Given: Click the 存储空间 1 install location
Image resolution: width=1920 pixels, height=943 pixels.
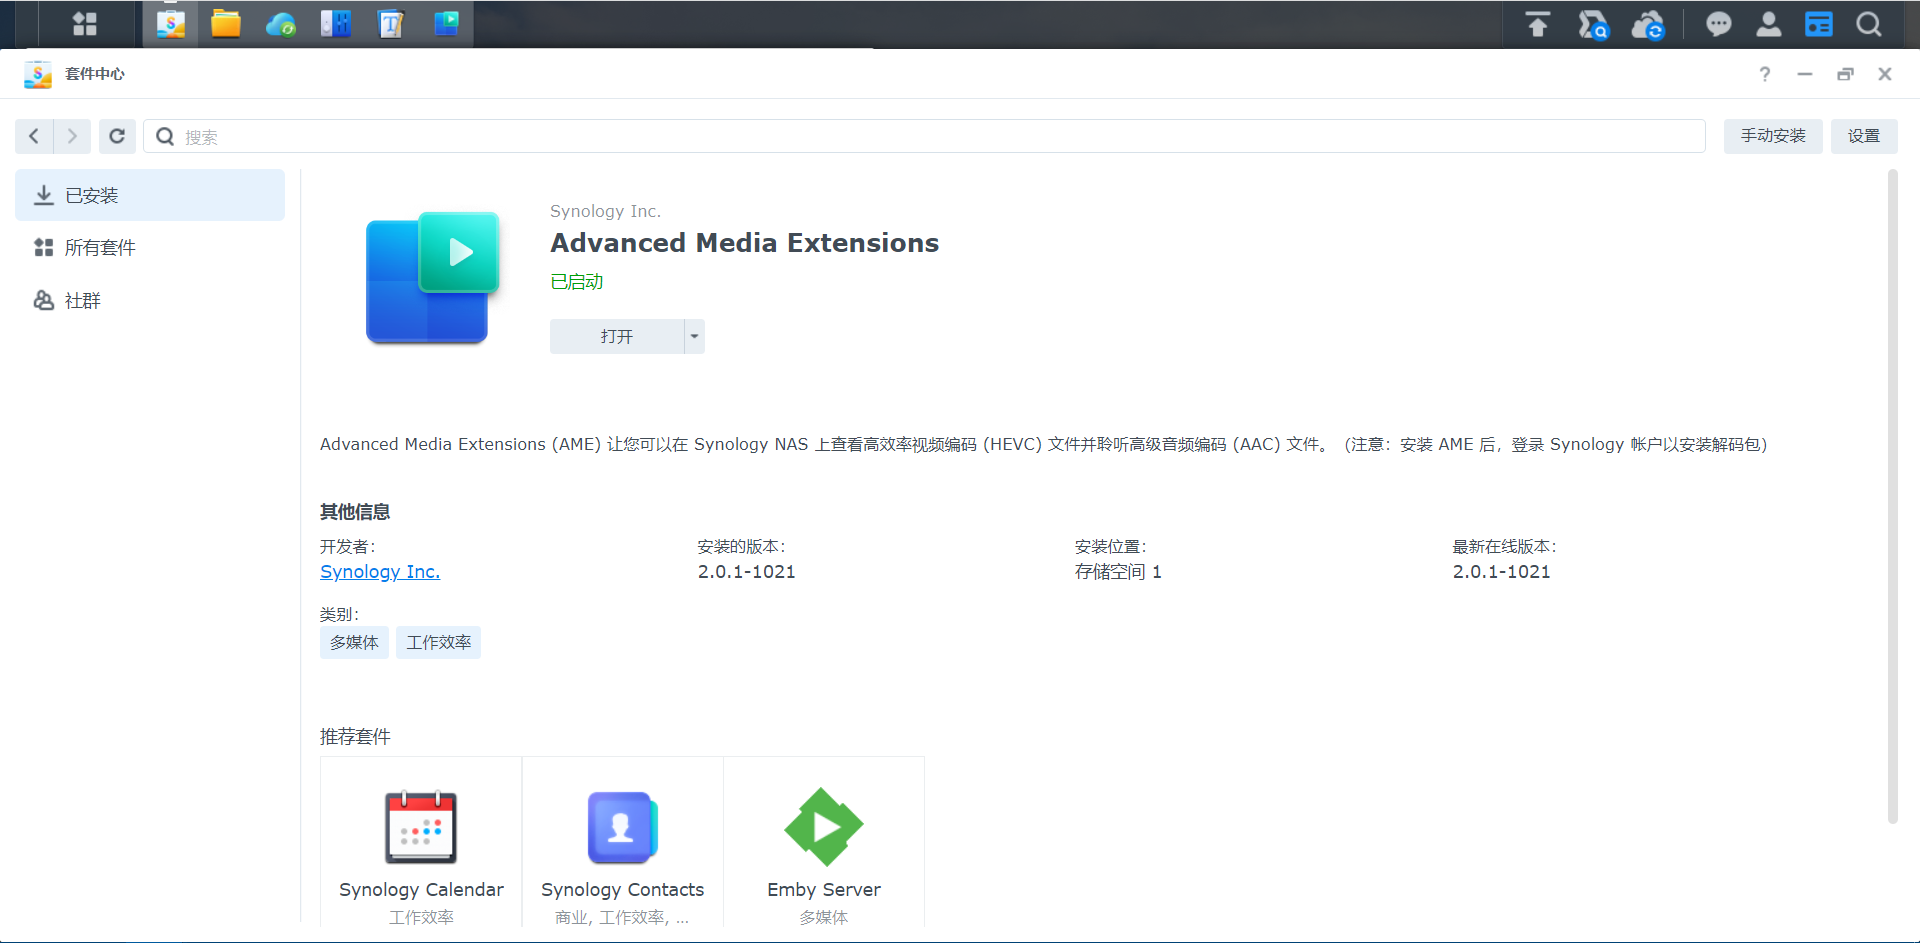Looking at the screenshot, I should (1118, 571).
